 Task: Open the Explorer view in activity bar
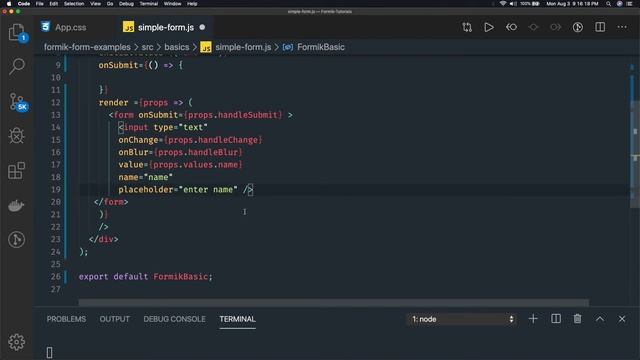(x=17, y=33)
